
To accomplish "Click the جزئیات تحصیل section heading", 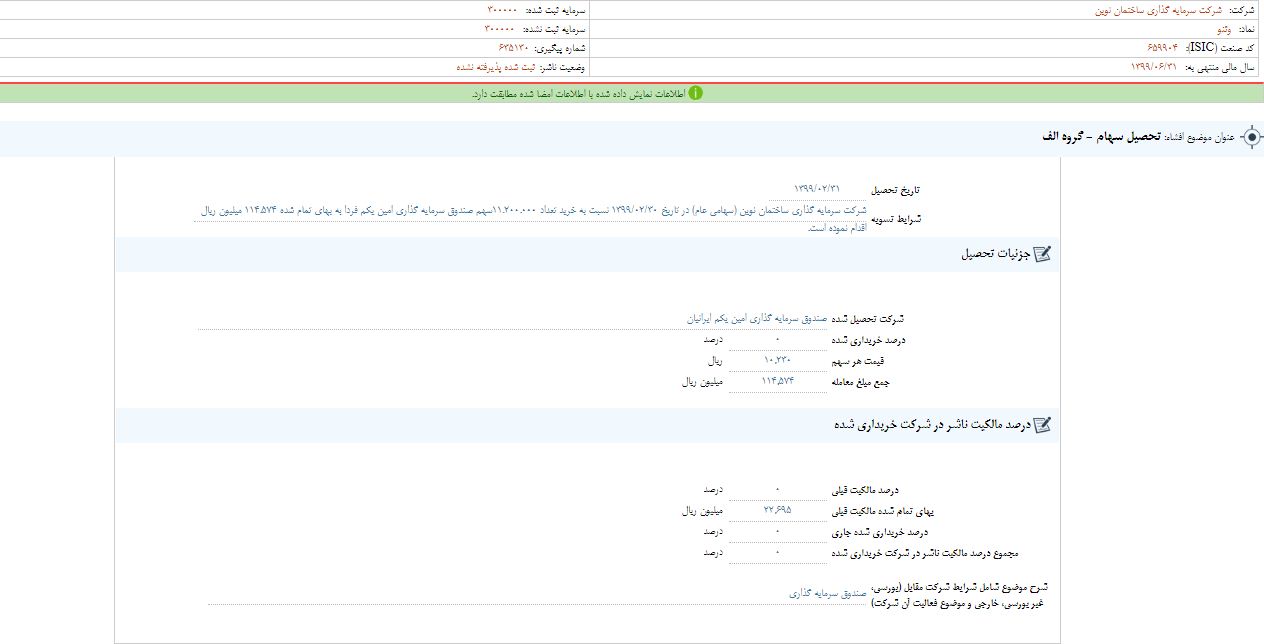I will [x=994, y=254].
